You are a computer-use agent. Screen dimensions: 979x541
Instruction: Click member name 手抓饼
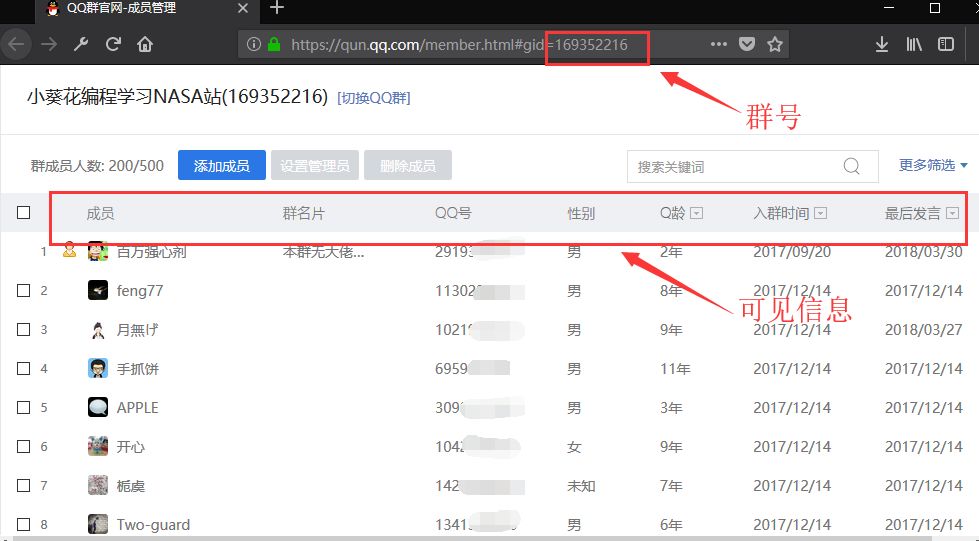tap(138, 369)
